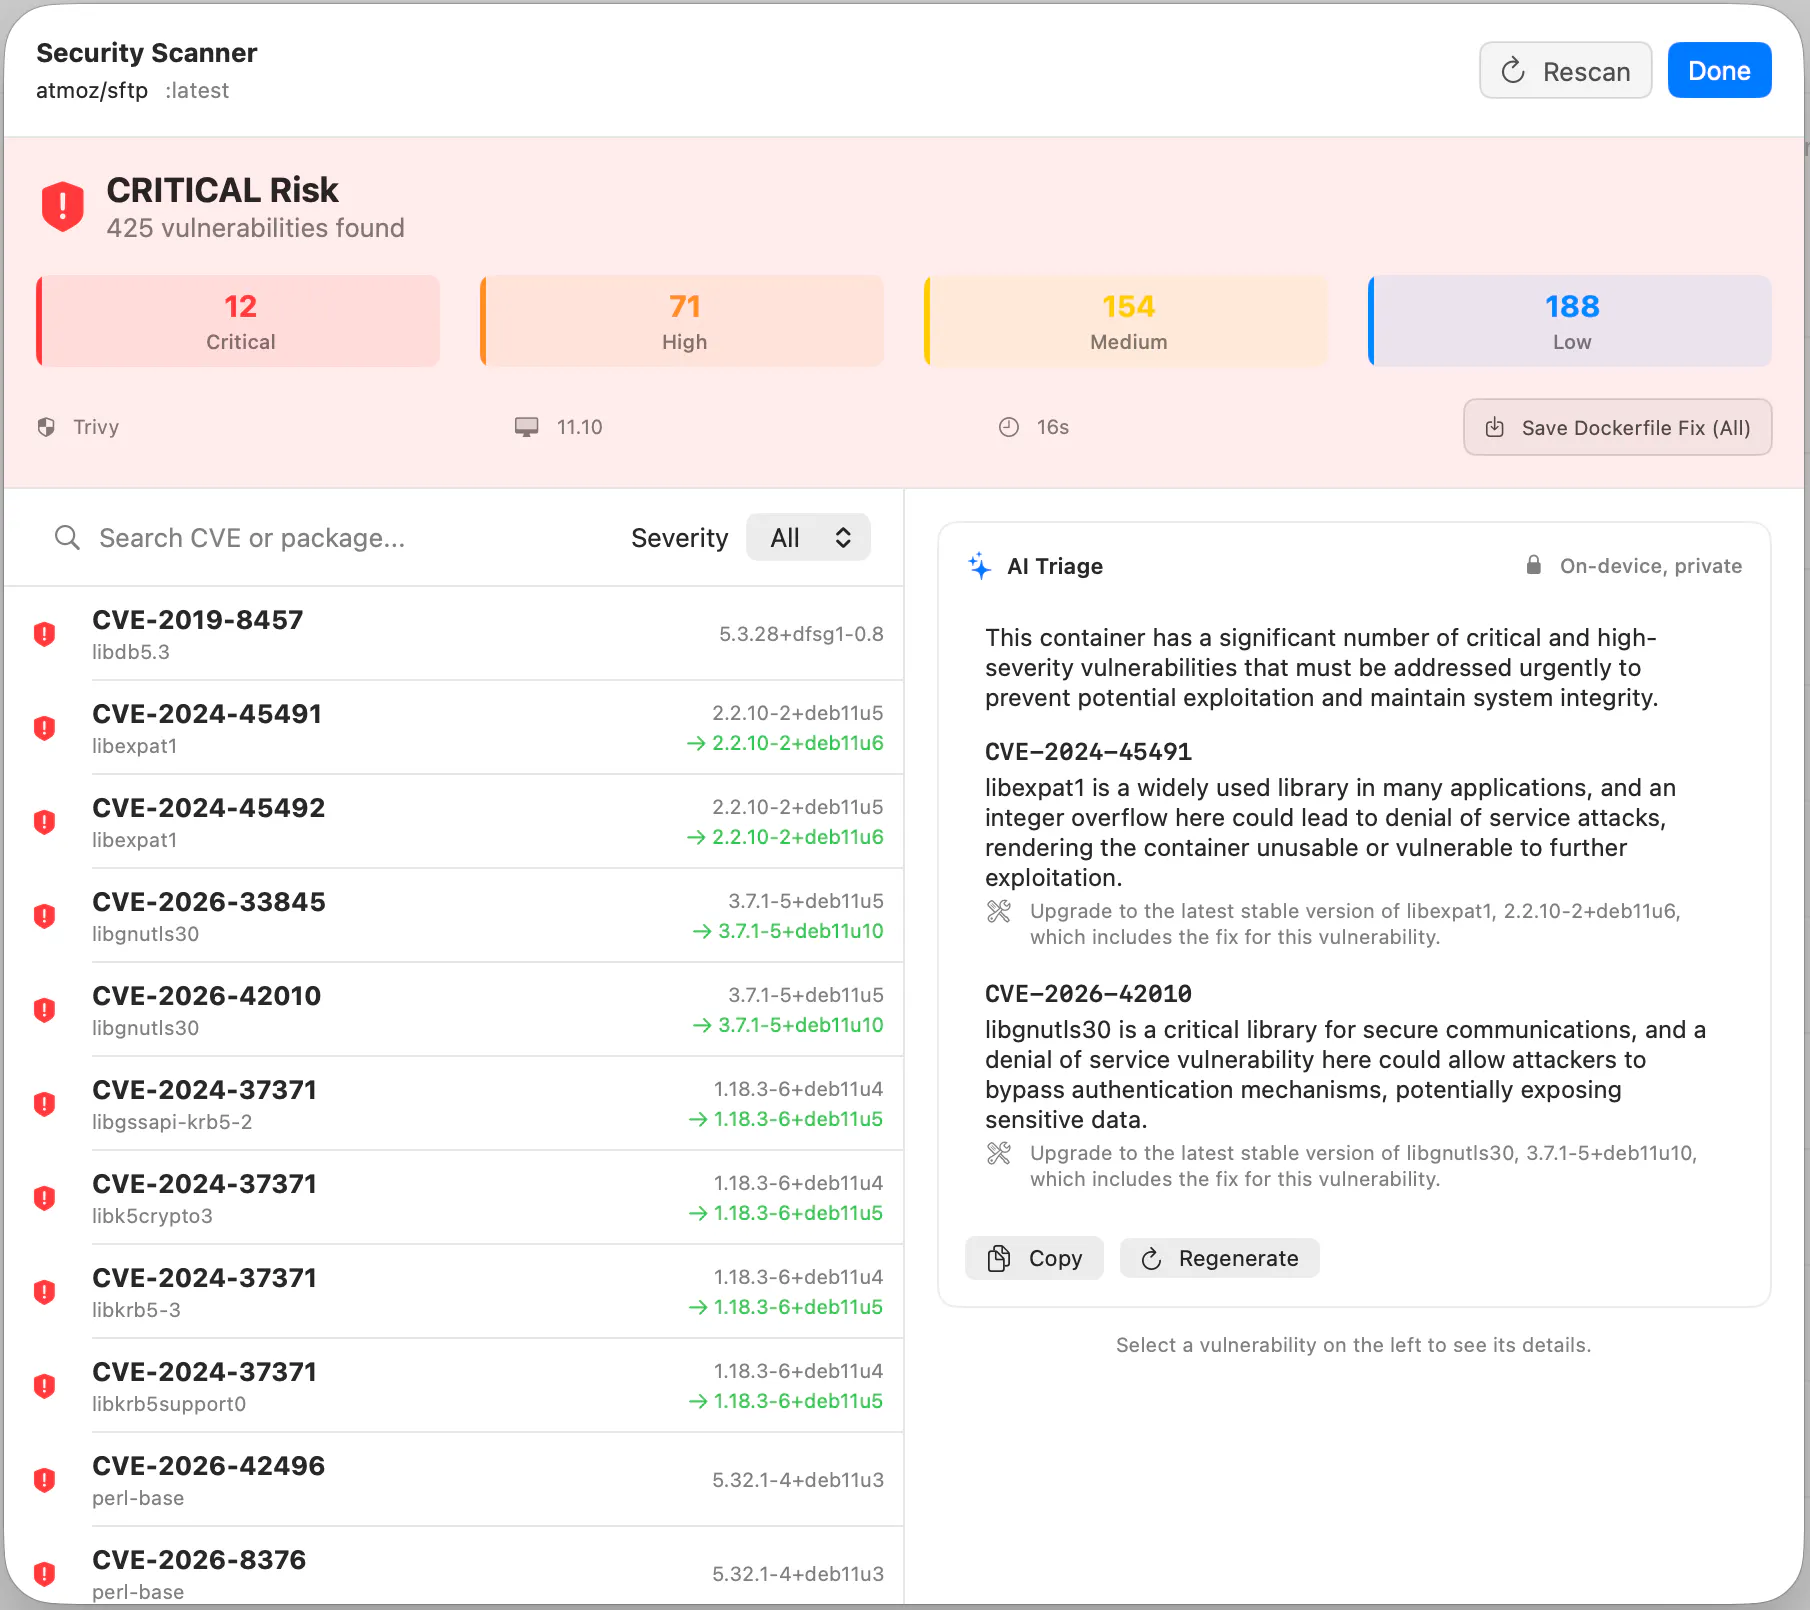Select CVE-2024-37371 for libgssapi-krb5-2
Screen dimensions: 1810x1610
455,1104
